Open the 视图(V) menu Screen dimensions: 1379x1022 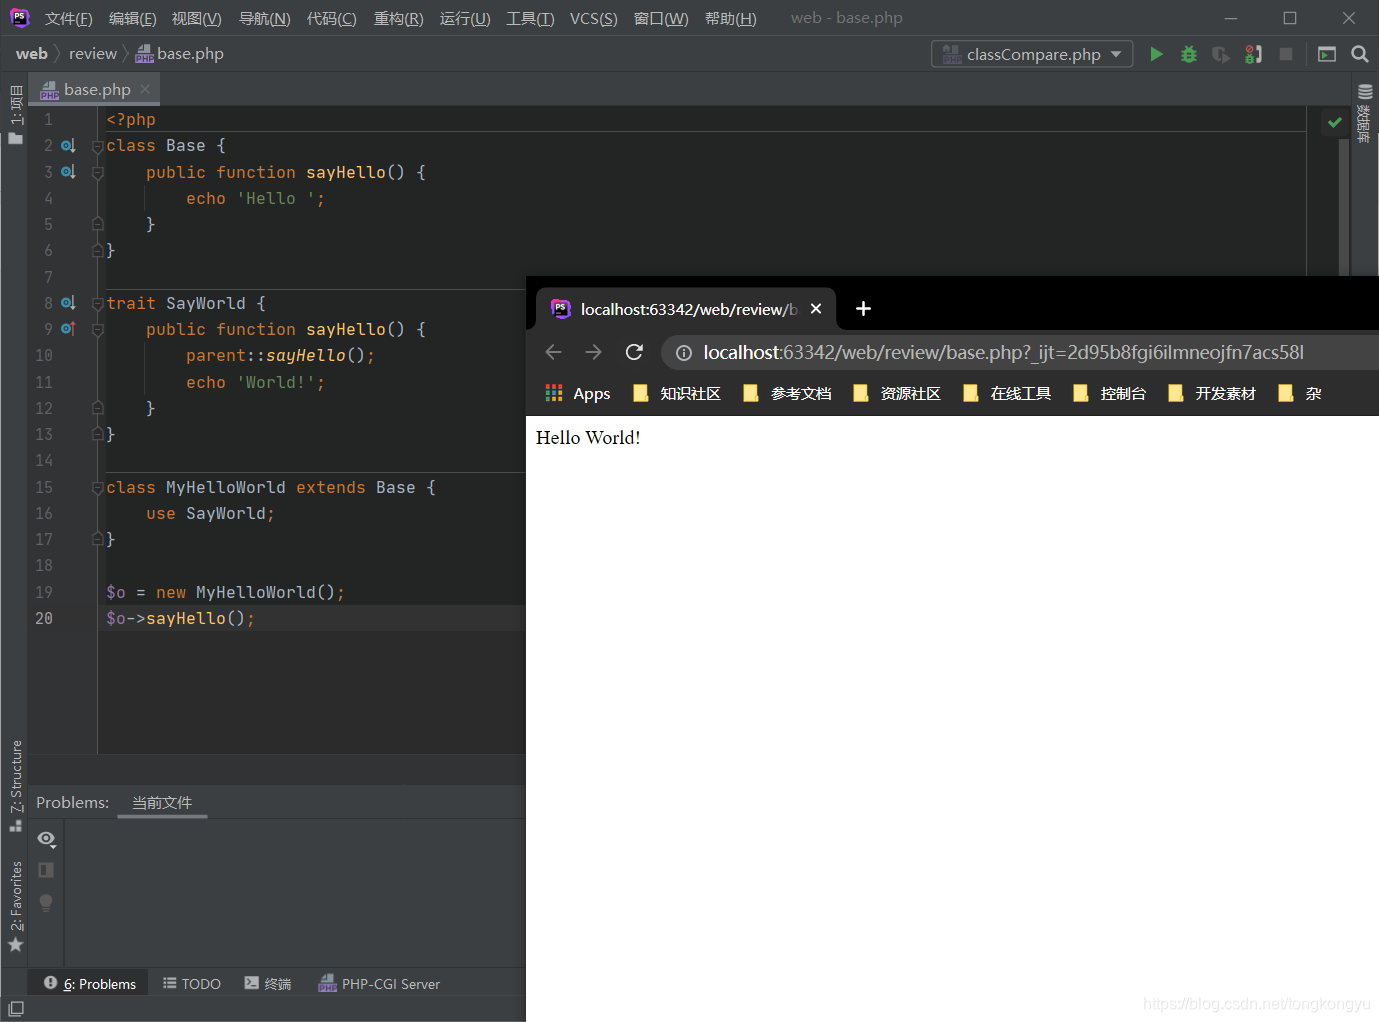[x=196, y=19]
